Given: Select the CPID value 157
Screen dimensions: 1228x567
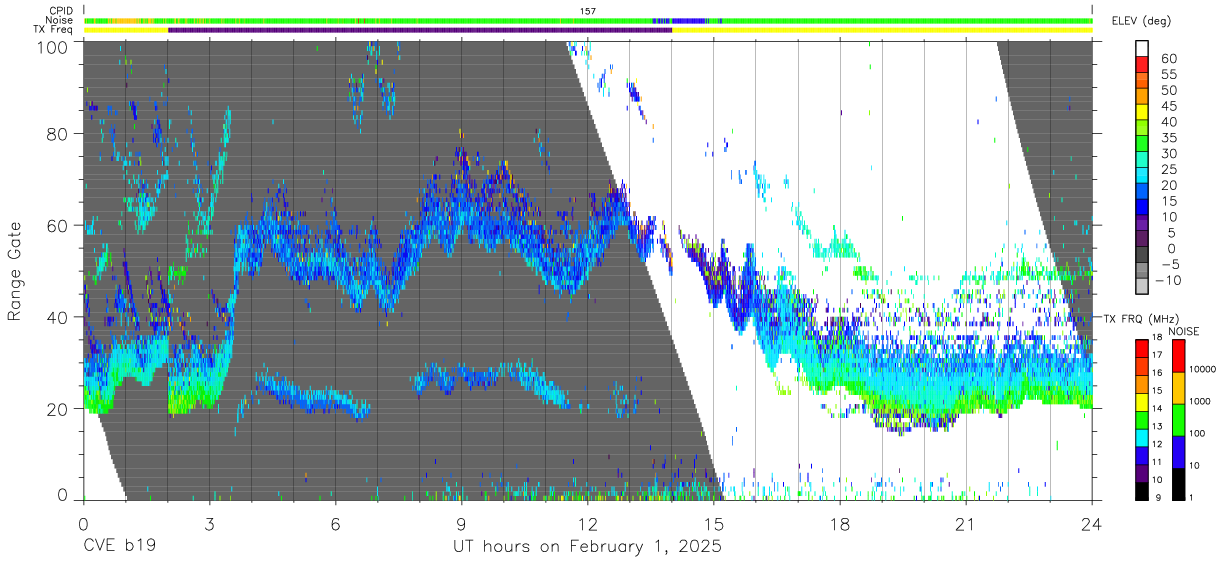Looking at the screenshot, I should tap(588, 11).
